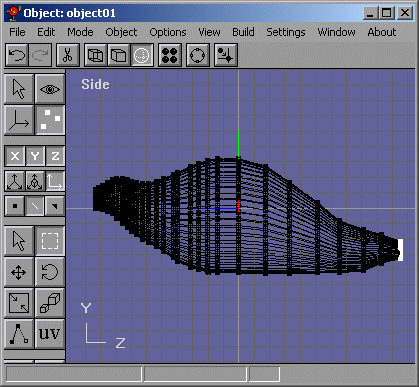
Task: Toggle the X axis constraint
Action: (x=15, y=156)
